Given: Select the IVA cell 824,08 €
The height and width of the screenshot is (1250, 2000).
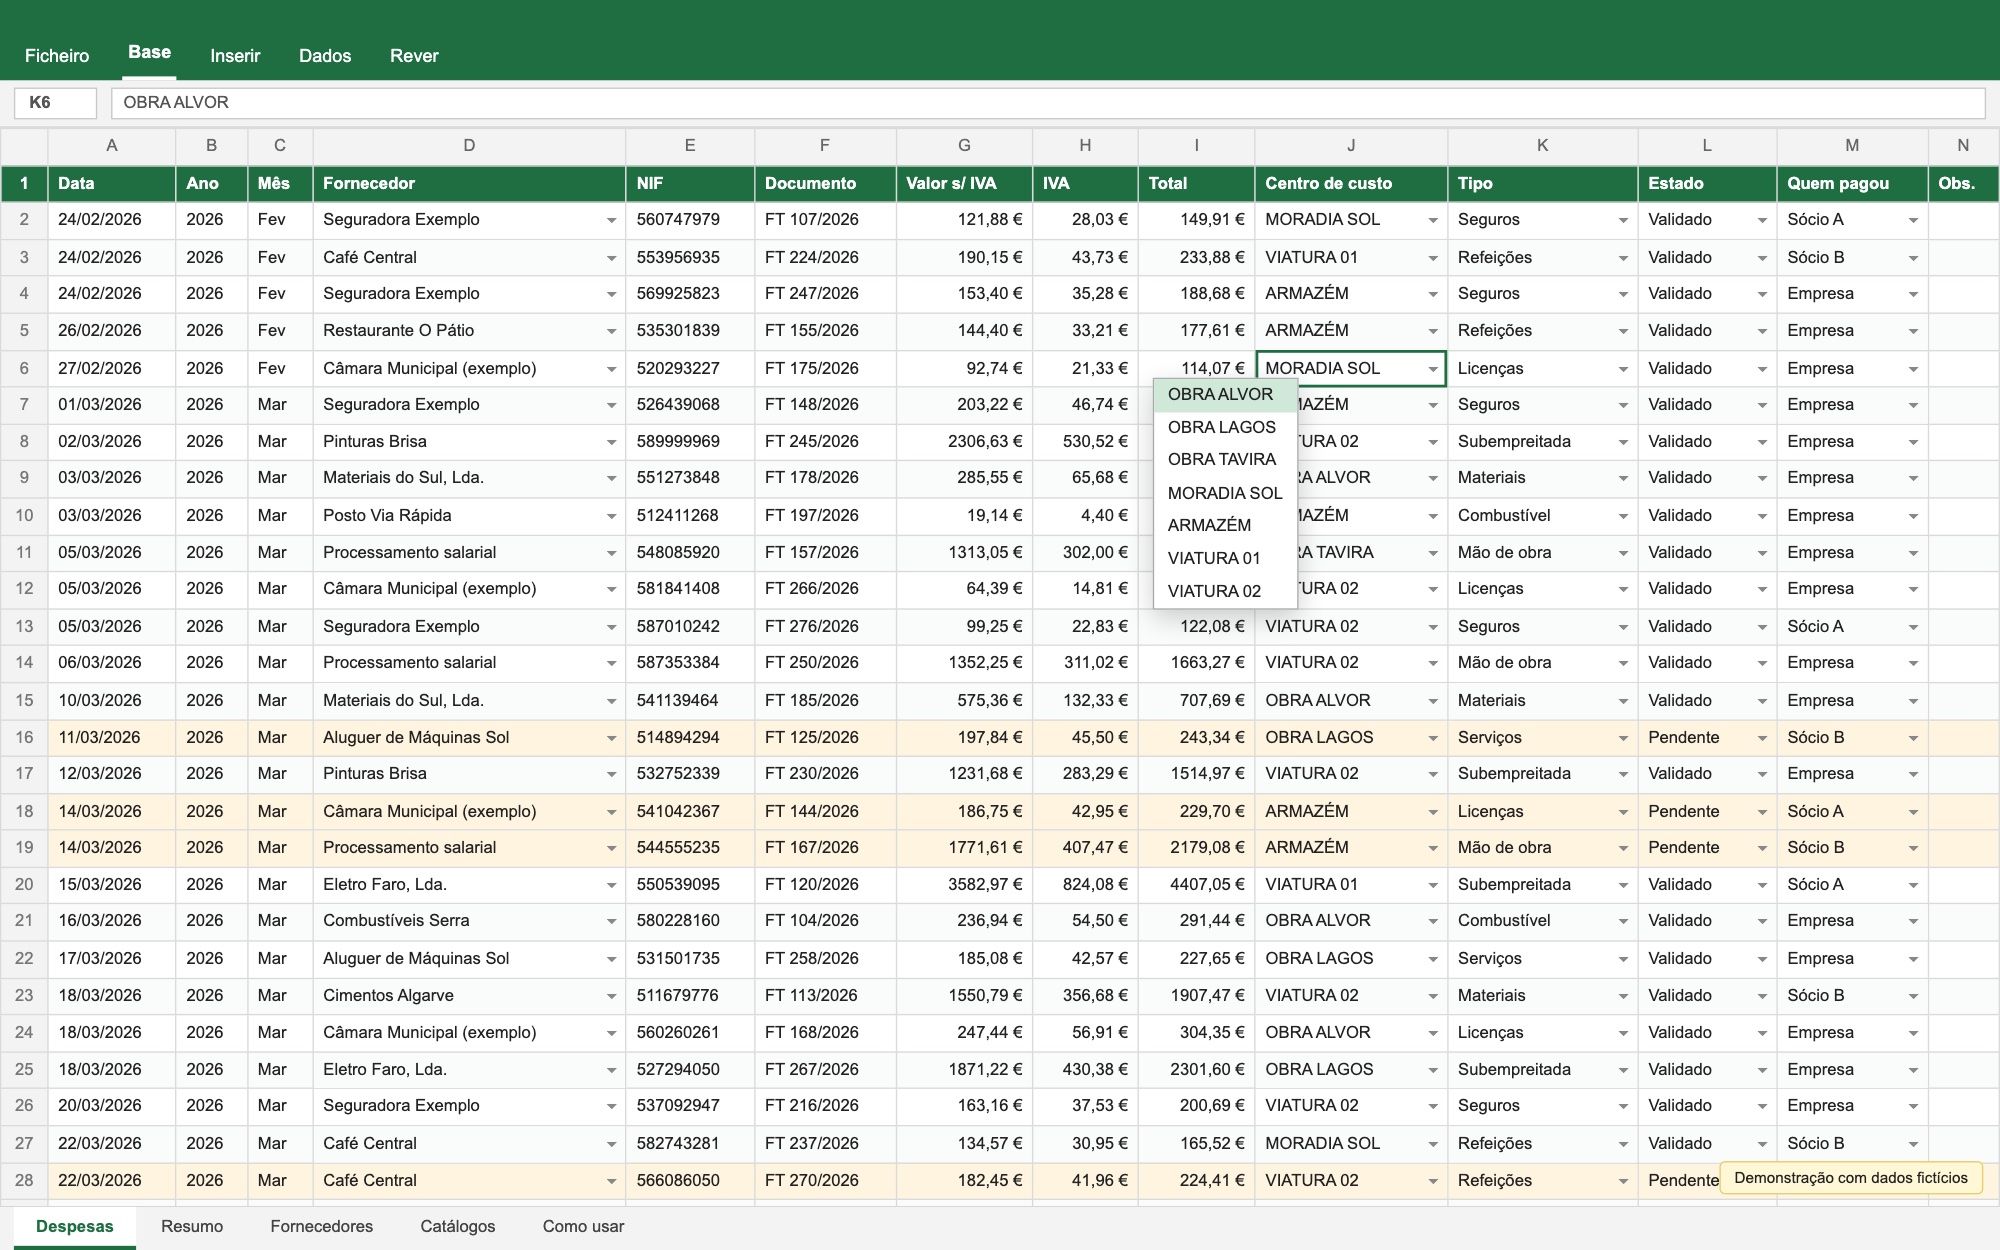Looking at the screenshot, I should (x=1085, y=885).
